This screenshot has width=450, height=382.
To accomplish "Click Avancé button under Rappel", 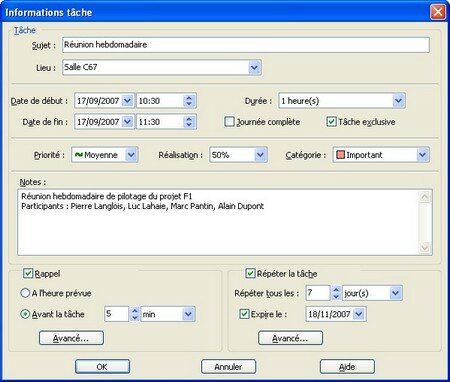I will click(x=71, y=338).
